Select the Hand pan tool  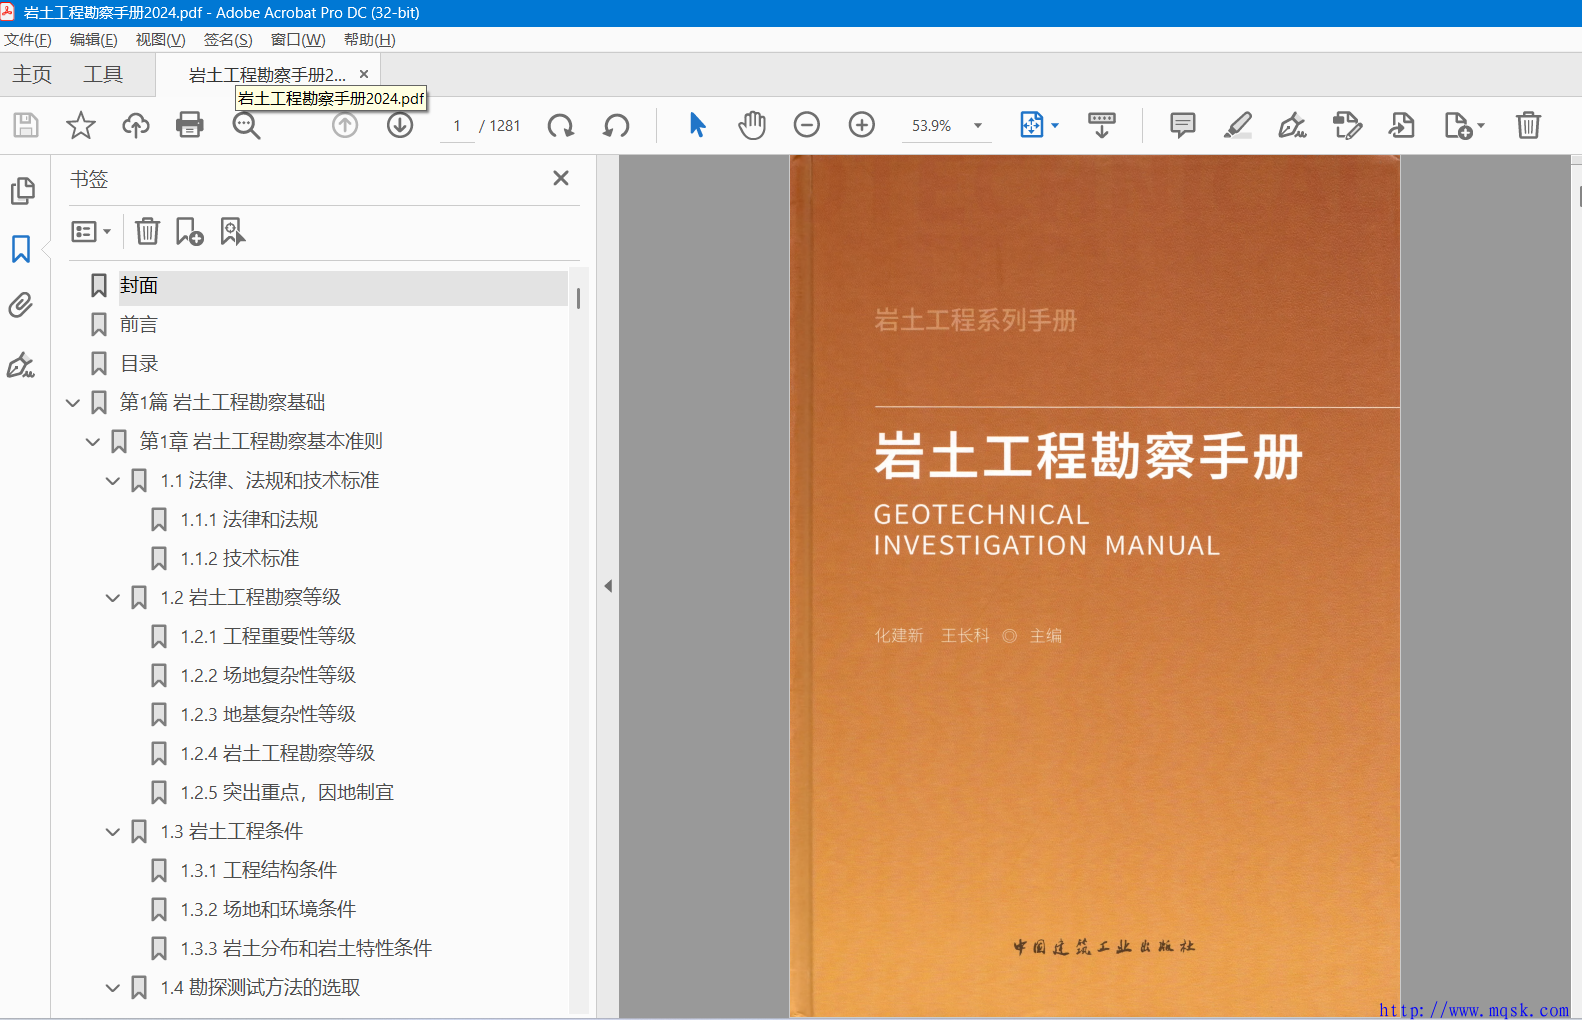[752, 125]
